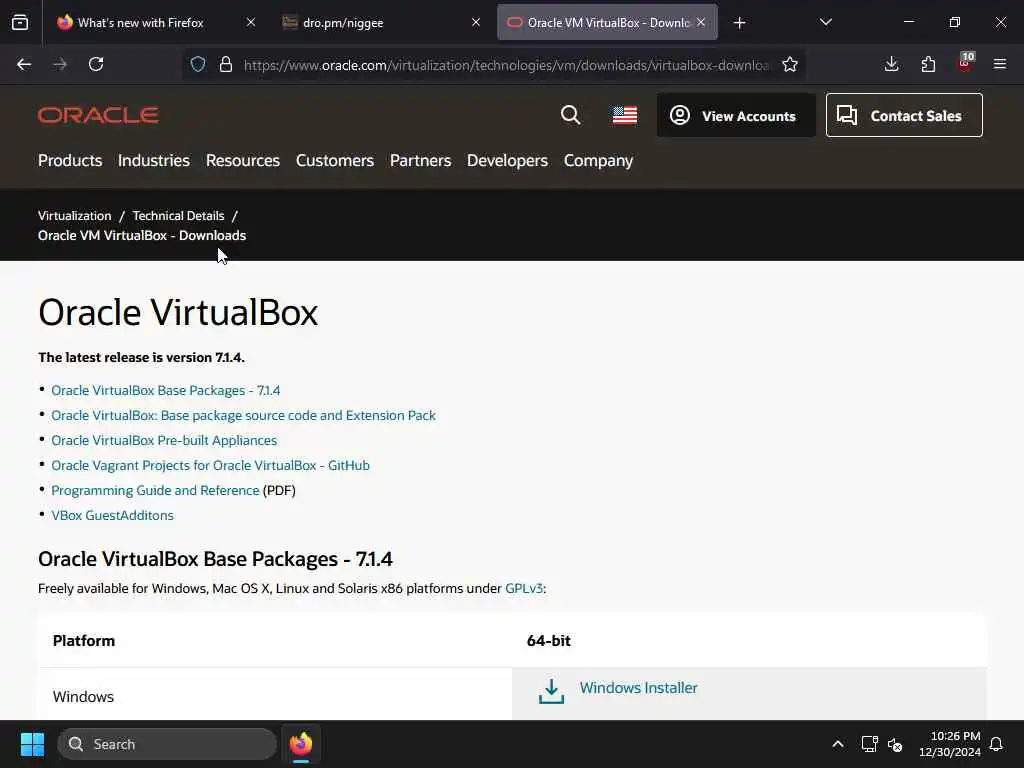Open the extensions puzzle icon
Screen dimensions: 1024x768
point(928,64)
